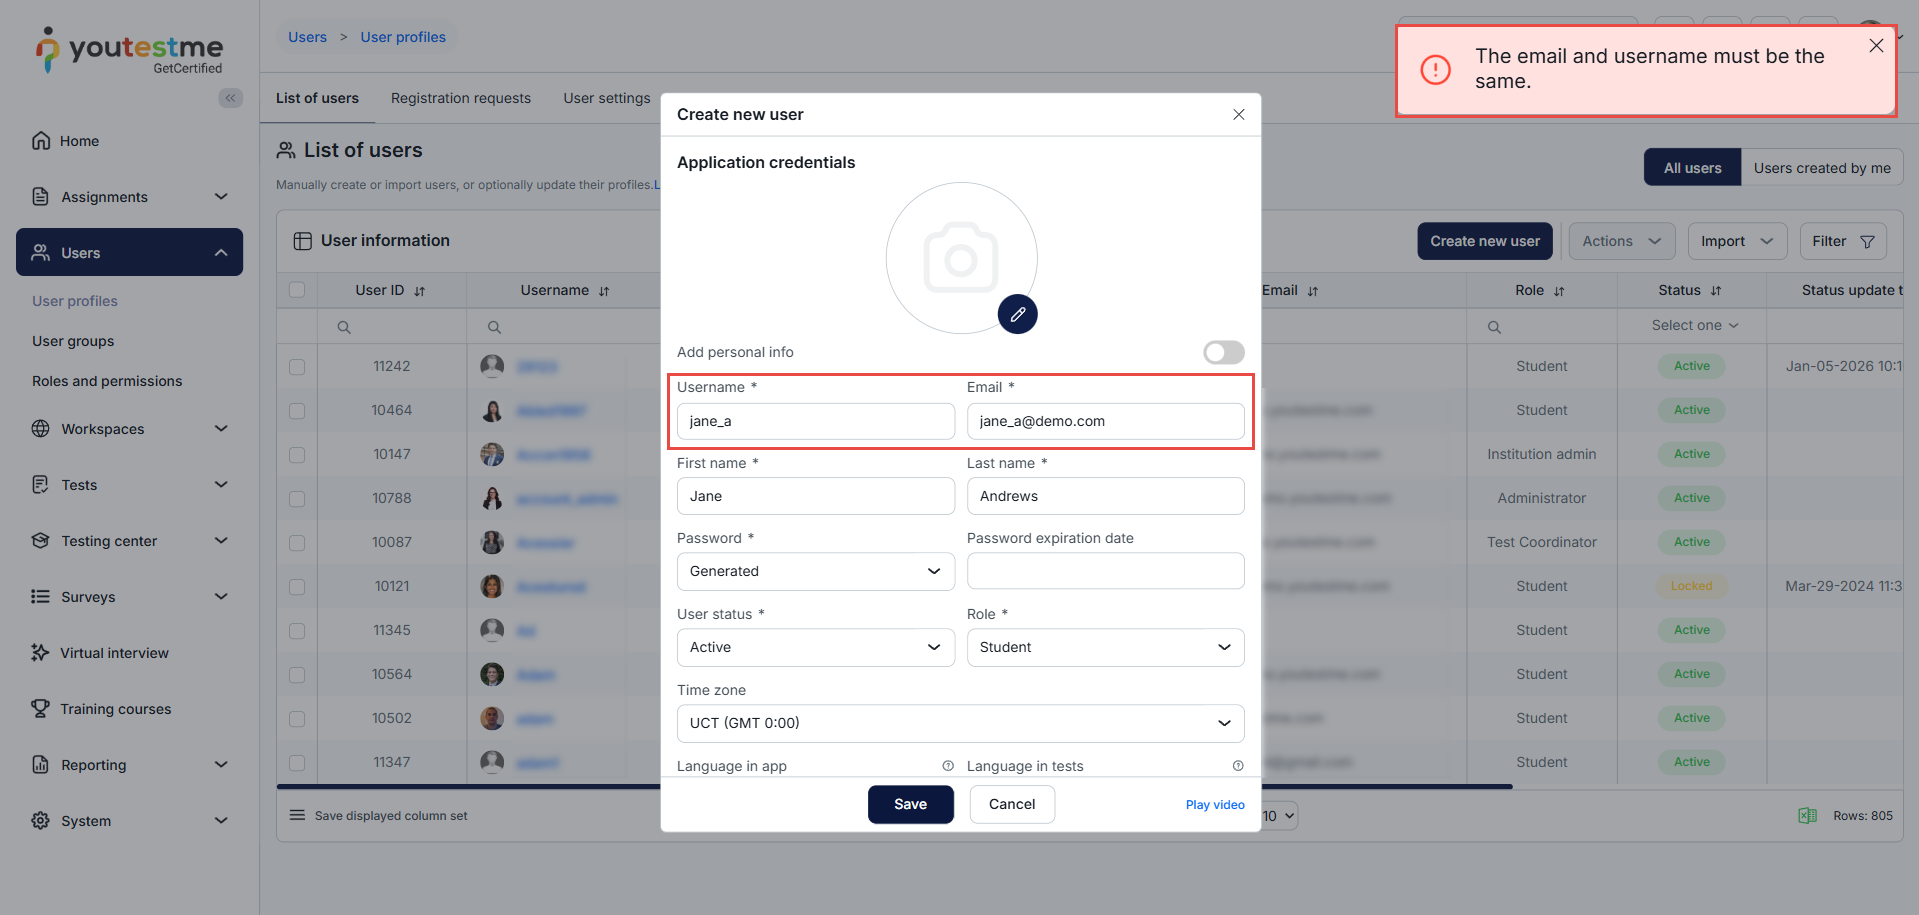Click the Save button in the dialog
Screen dimensions: 1919x915
click(911, 804)
